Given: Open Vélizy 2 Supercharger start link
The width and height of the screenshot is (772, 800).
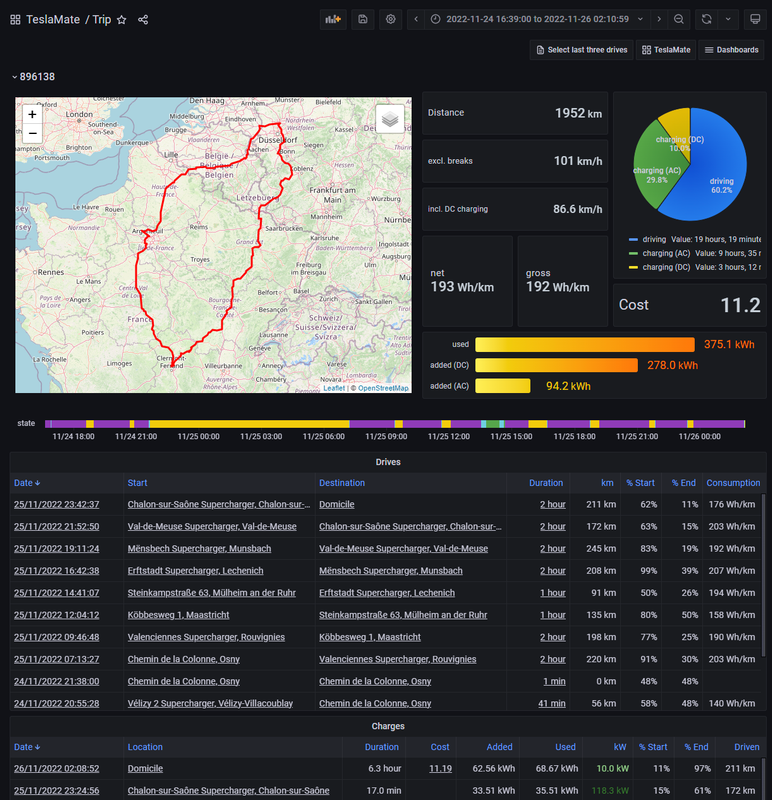Looking at the screenshot, I should point(210,703).
